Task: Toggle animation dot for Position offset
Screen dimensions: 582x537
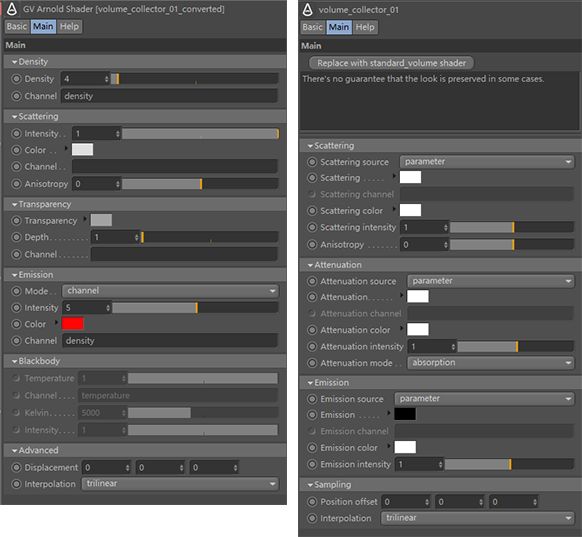Action: (312, 502)
